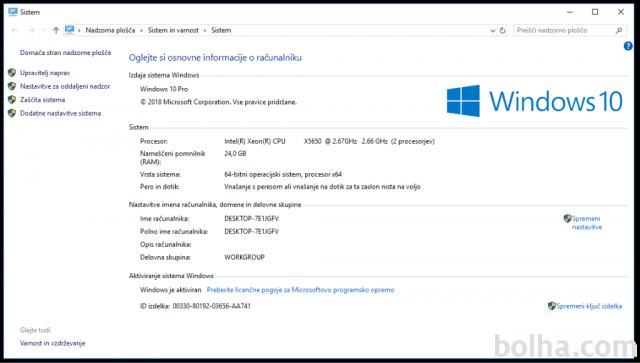The height and width of the screenshot is (363, 640).
Task: Refresh the page with refresh icon
Action: pyautogui.click(x=502, y=30)
